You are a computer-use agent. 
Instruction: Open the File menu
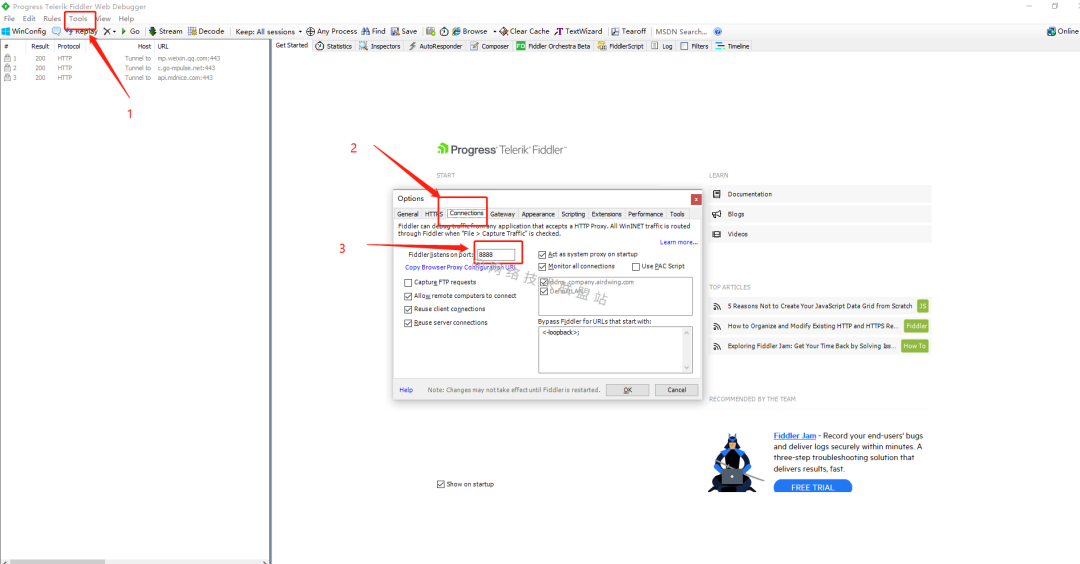[10, 19]
